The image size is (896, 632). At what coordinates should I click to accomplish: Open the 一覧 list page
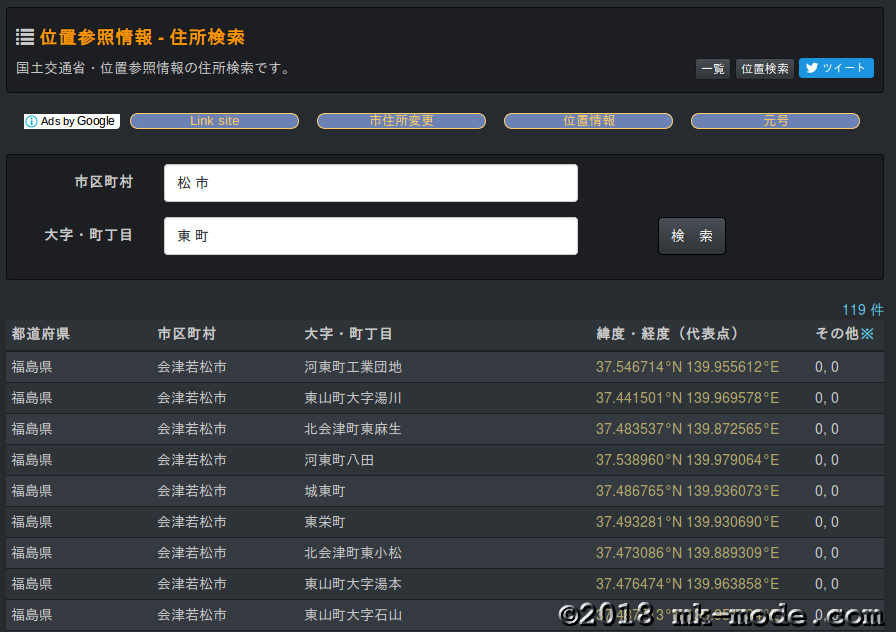tap(713, 69)
